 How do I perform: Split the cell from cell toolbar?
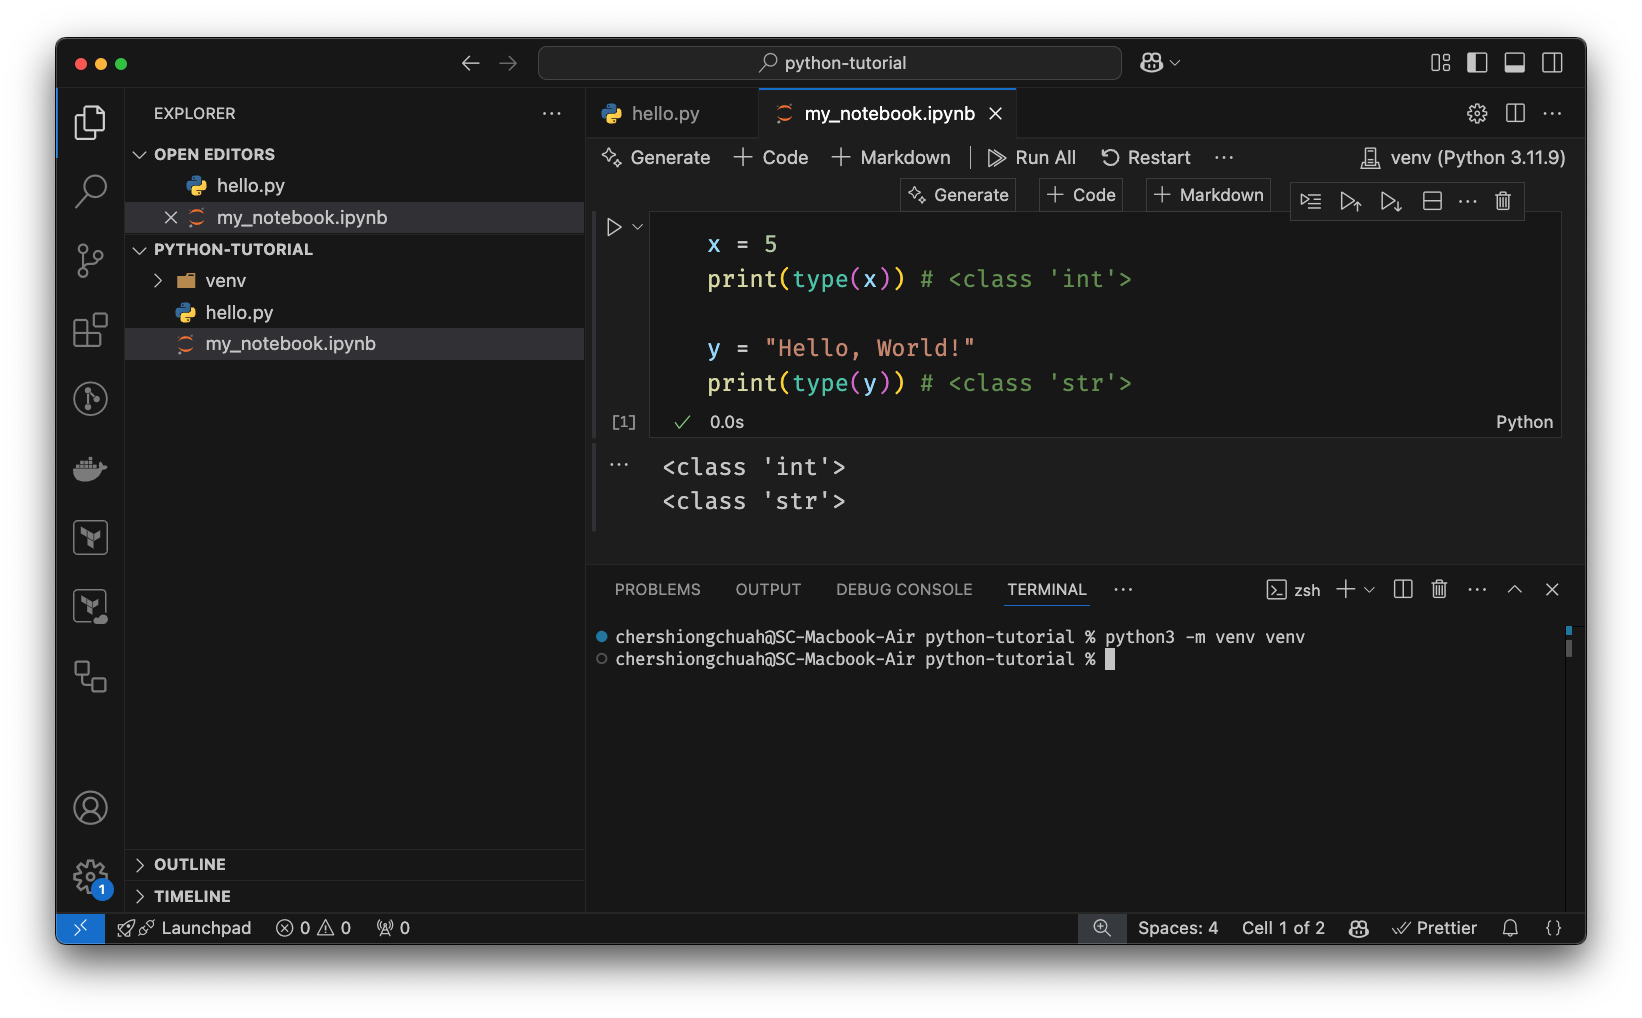point(1432,201)
